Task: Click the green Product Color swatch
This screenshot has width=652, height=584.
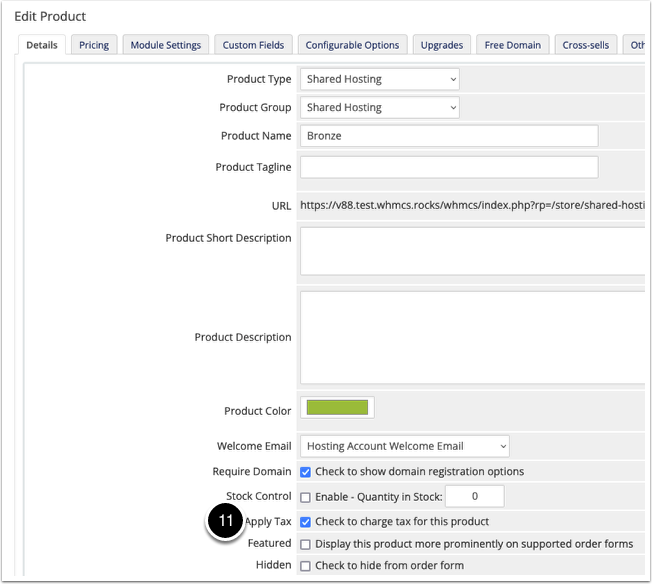Action: pos(337,408)
